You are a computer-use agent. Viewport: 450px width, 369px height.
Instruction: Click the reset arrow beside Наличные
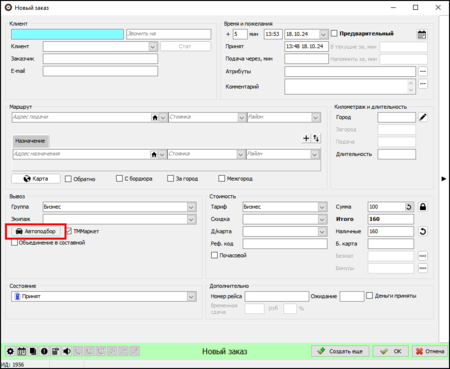coord(423,231)
